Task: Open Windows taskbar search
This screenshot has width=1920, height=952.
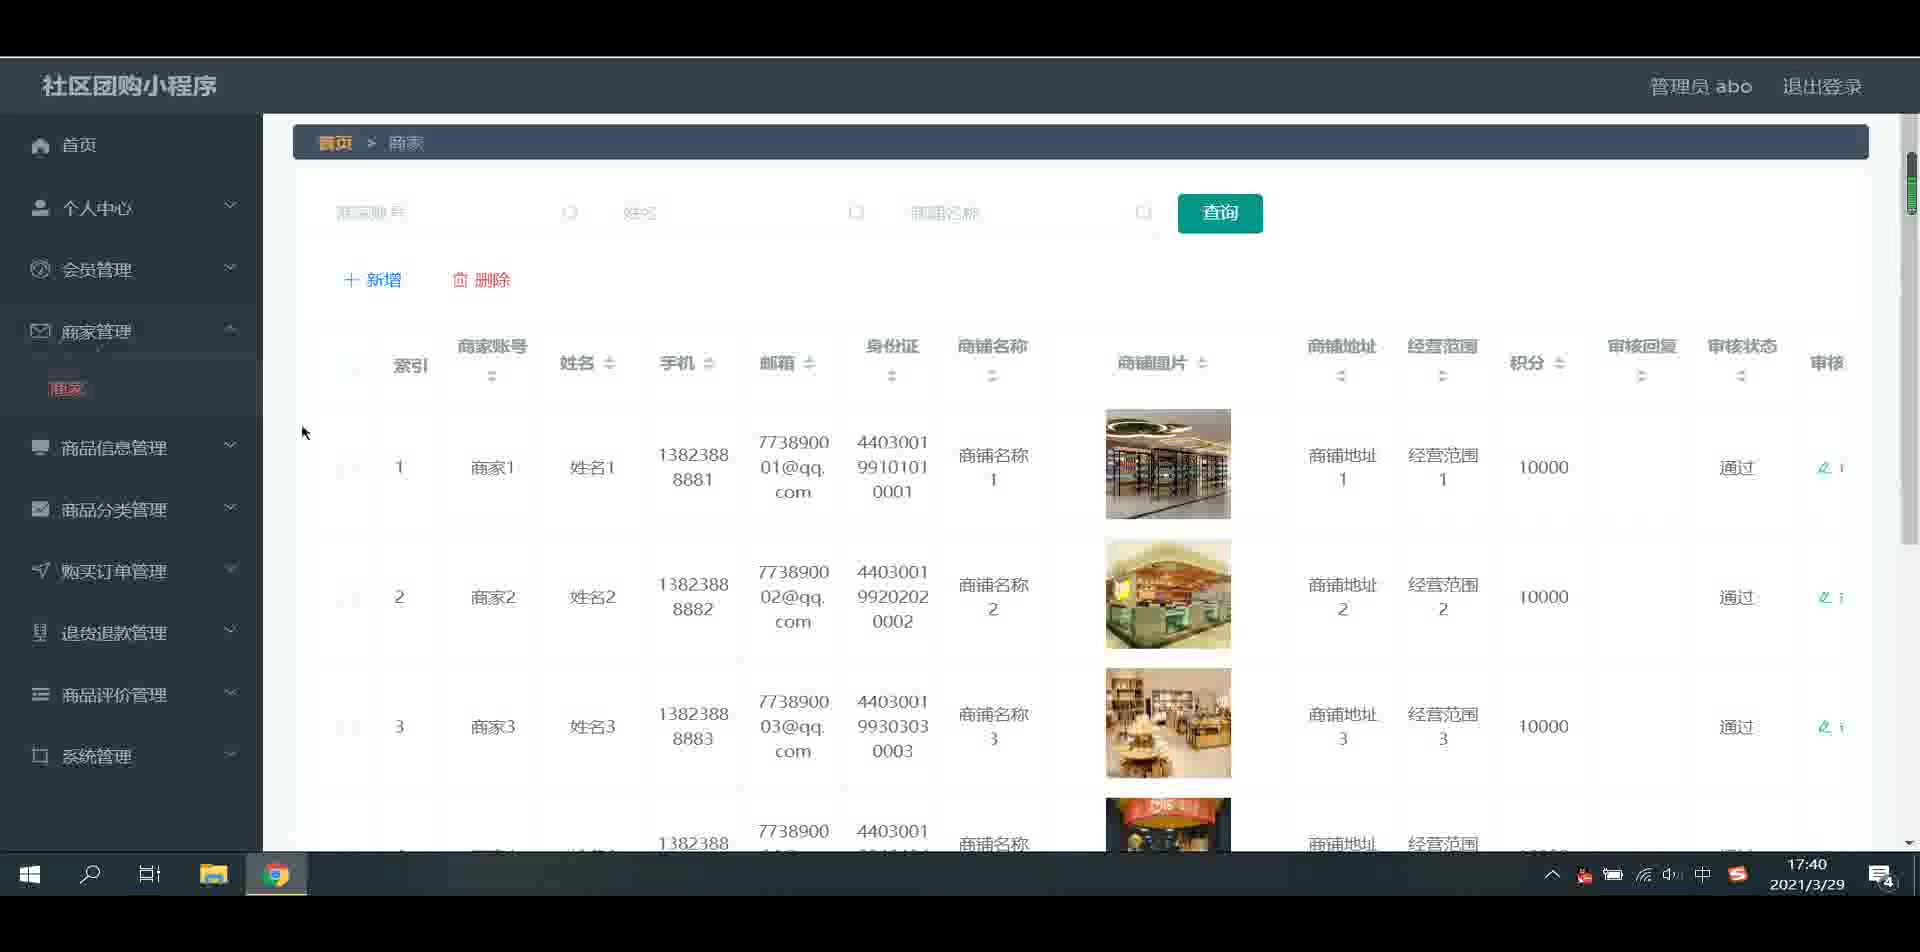Action: click(x=90, y=875)
